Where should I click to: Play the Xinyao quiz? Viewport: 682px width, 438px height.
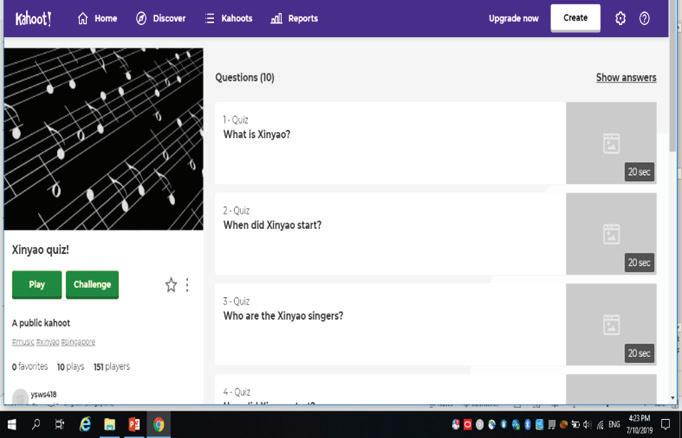click(x=37, y=284)
